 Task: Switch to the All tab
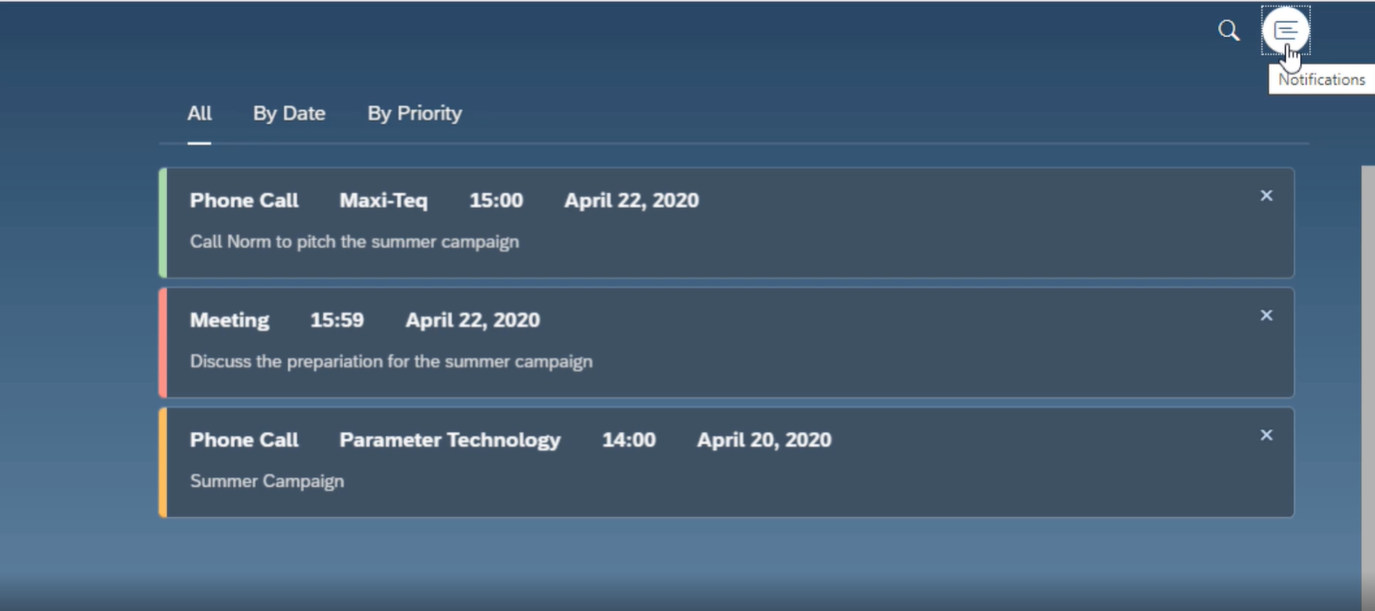[x=199, y=113]
